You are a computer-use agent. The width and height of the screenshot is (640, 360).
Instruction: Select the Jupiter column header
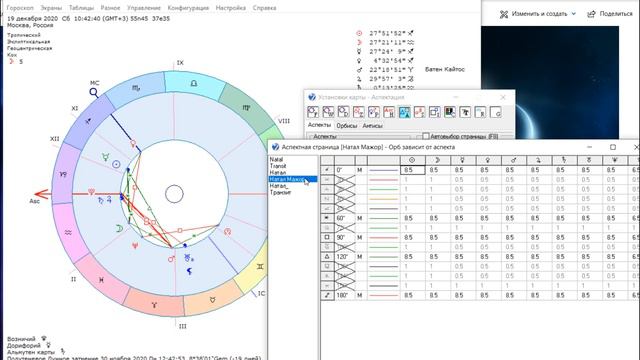(x=539, y=160)
